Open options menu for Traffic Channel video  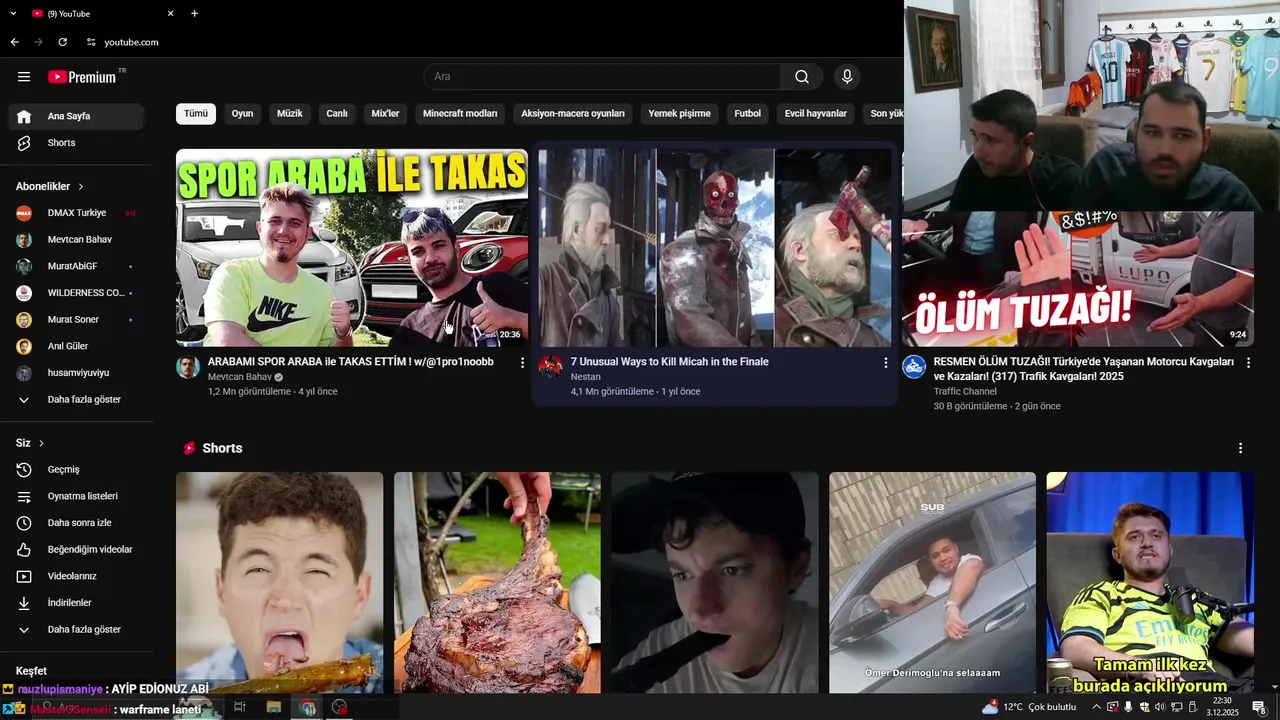click(1248, 363)
